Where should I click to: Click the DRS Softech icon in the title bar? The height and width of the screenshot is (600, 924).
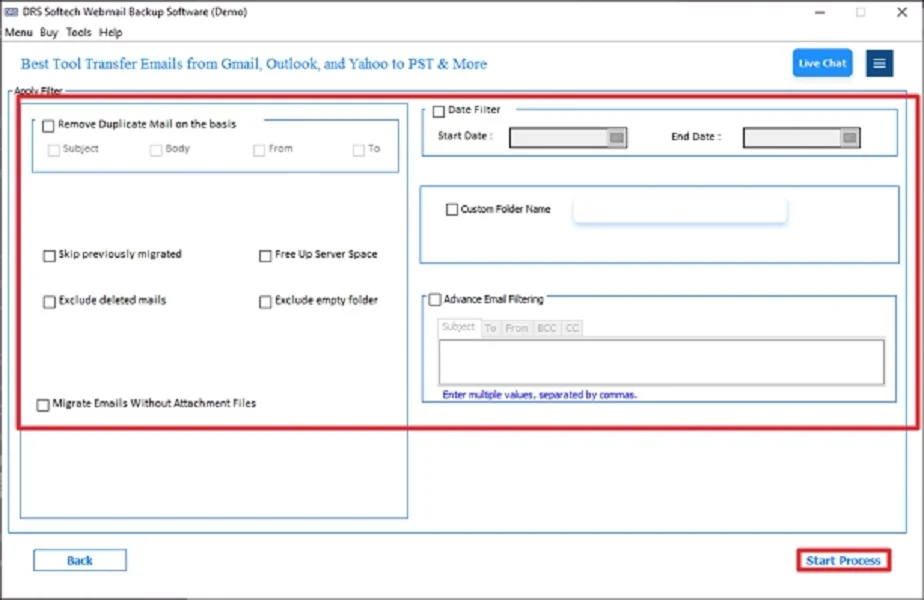click(13, 13)
